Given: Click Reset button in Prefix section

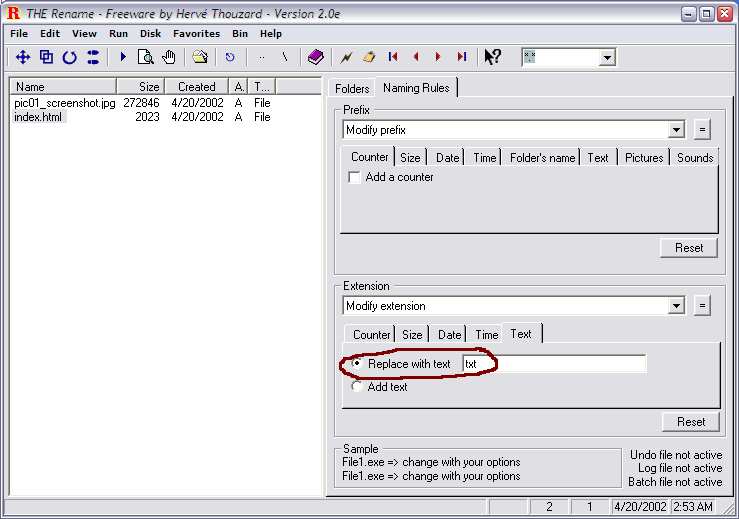Looking at the screenshot, I should 689,248.
